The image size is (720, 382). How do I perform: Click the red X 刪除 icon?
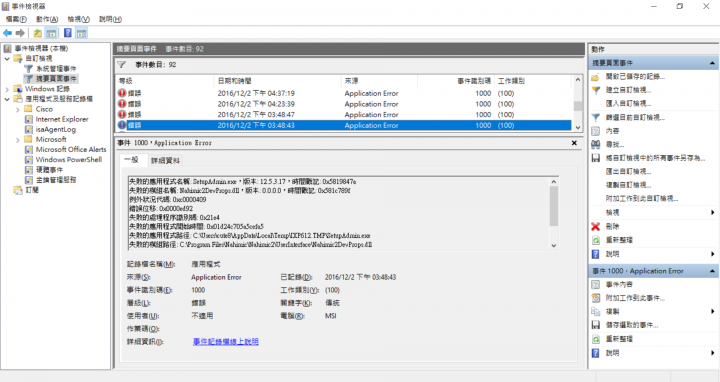(x=596, y=226)
